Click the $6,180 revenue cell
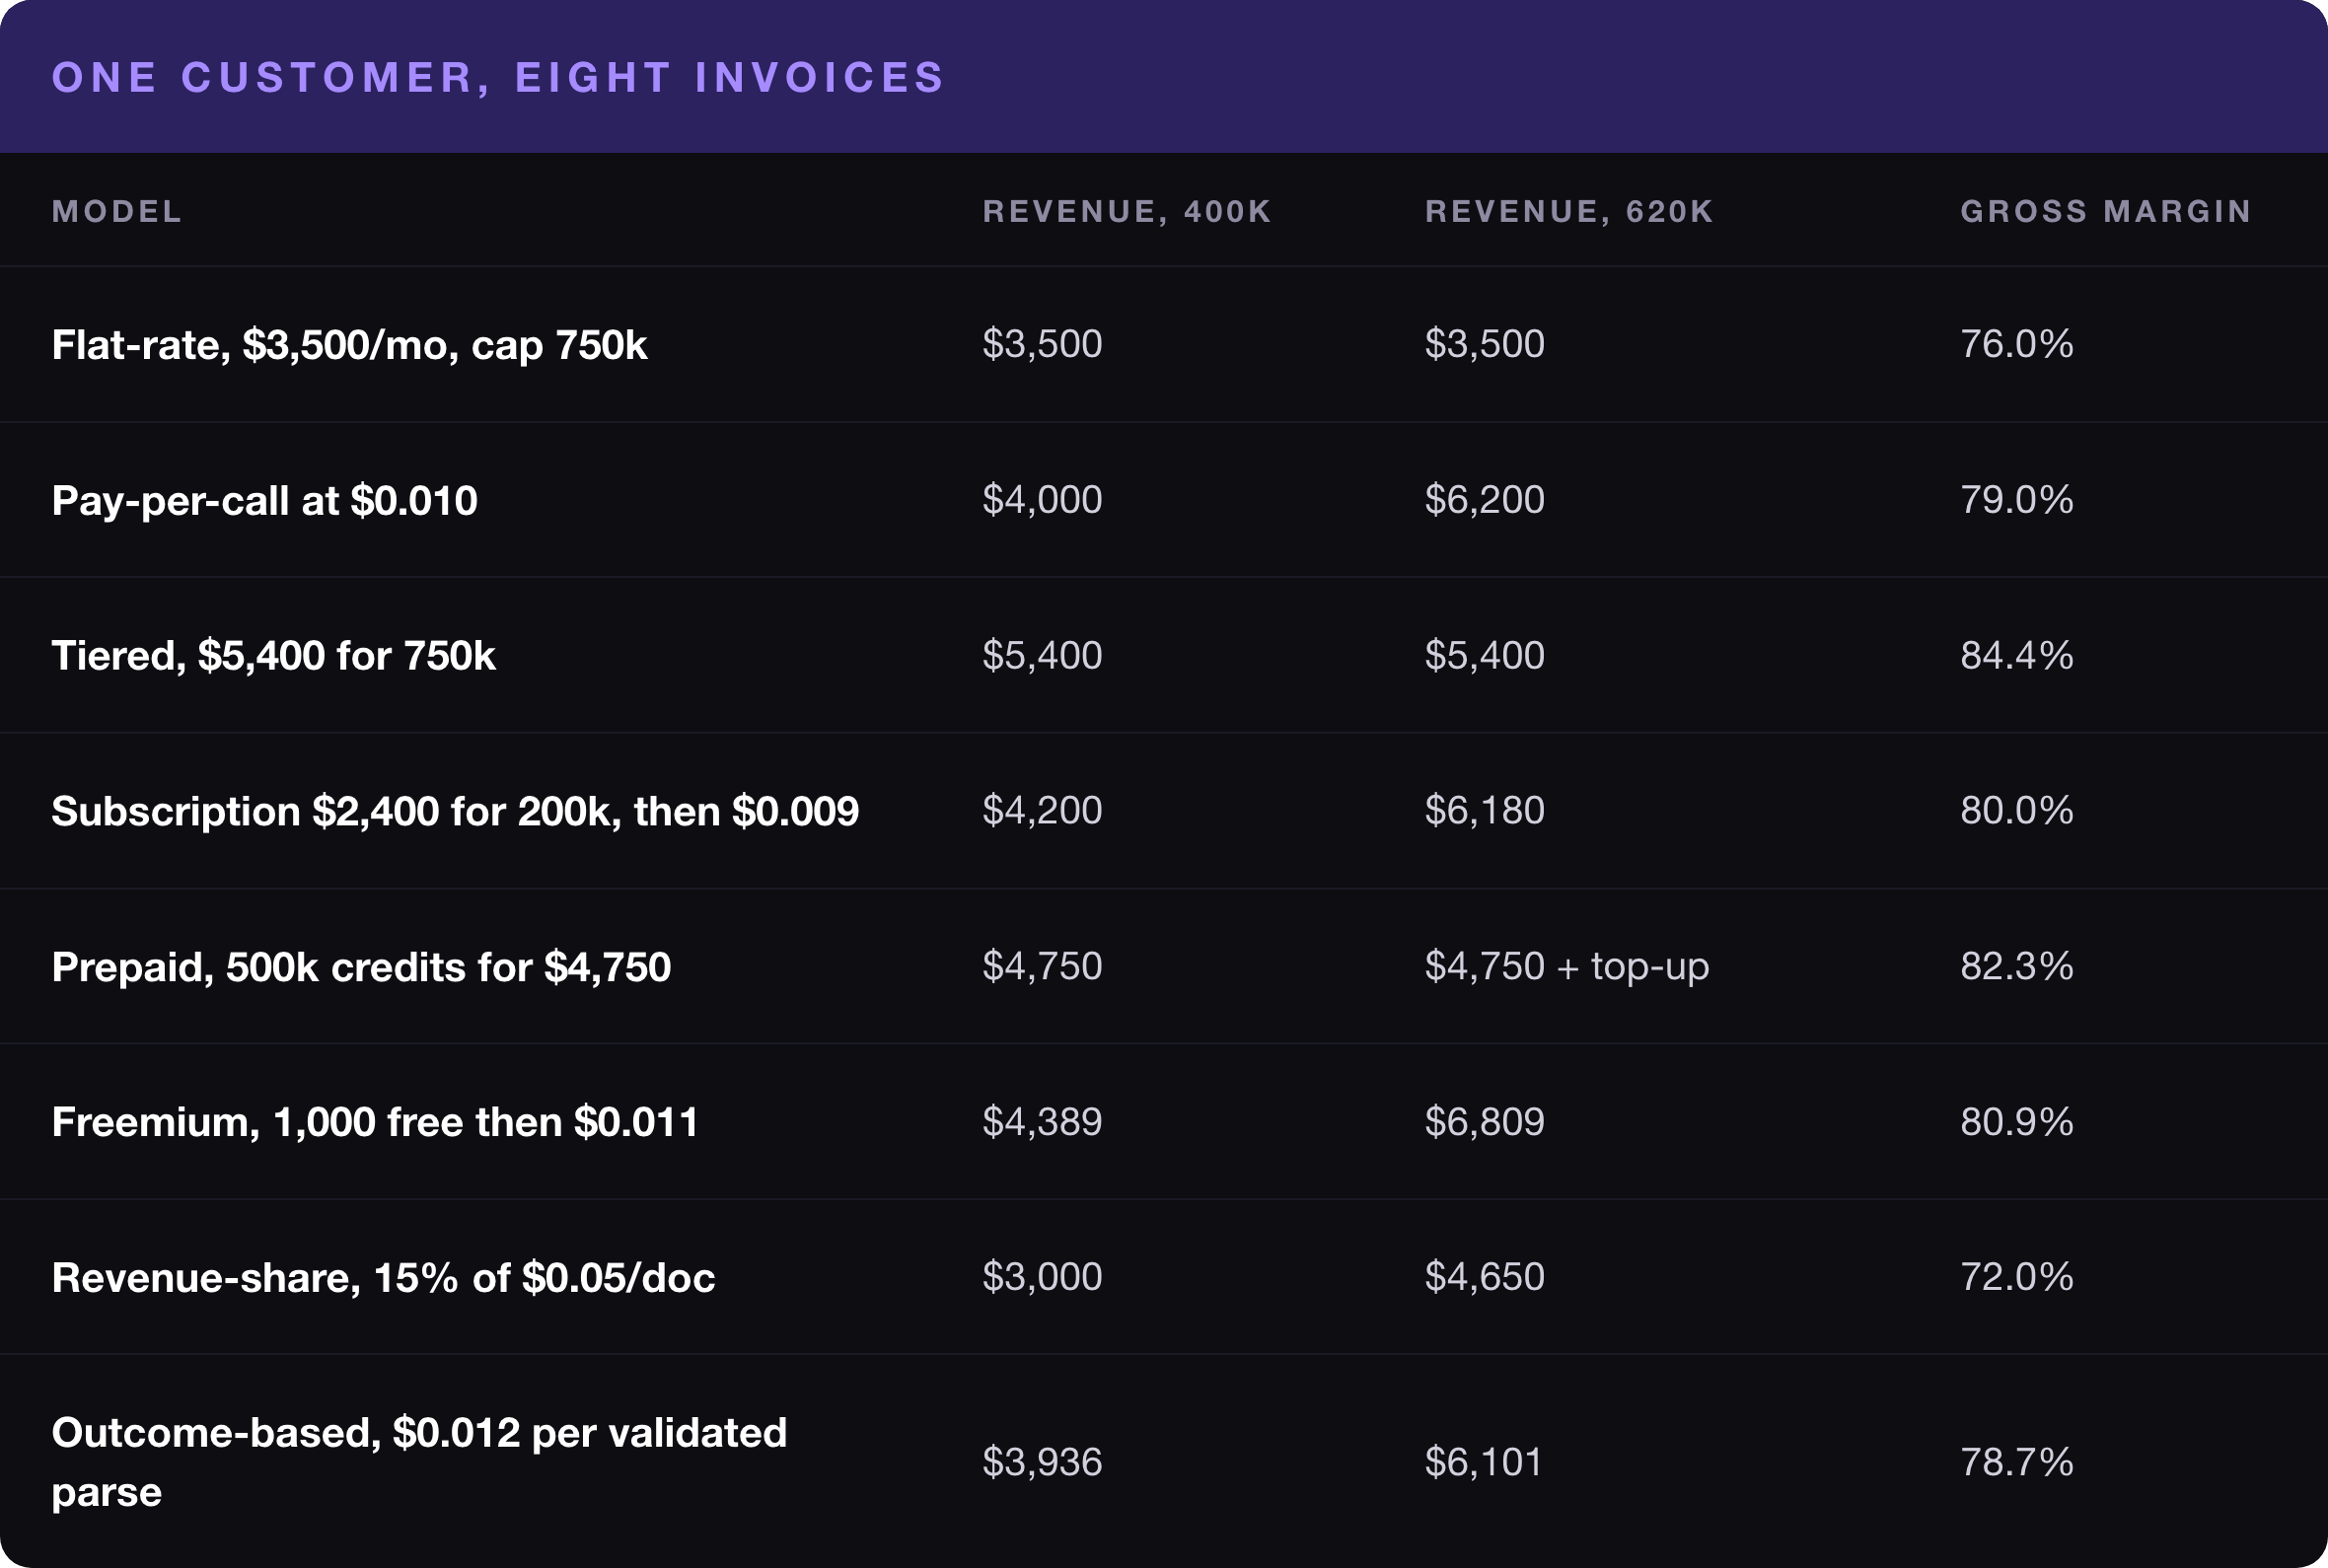The width and height of the screenshot is (2328, 1568). point(1484,810)
